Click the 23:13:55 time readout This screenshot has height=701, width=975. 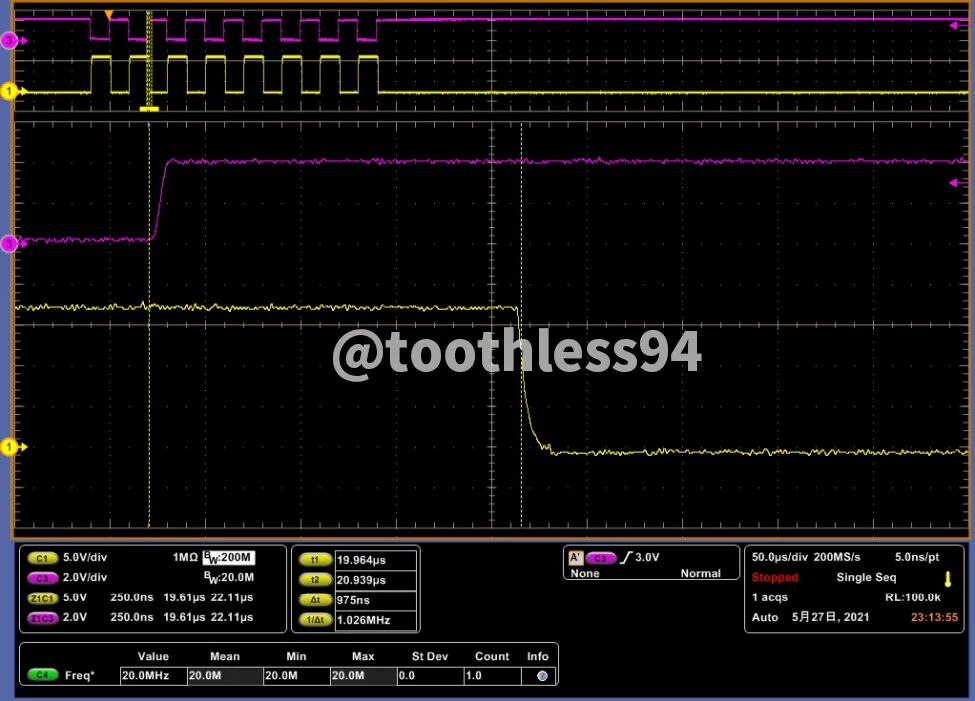click(935, 617)
